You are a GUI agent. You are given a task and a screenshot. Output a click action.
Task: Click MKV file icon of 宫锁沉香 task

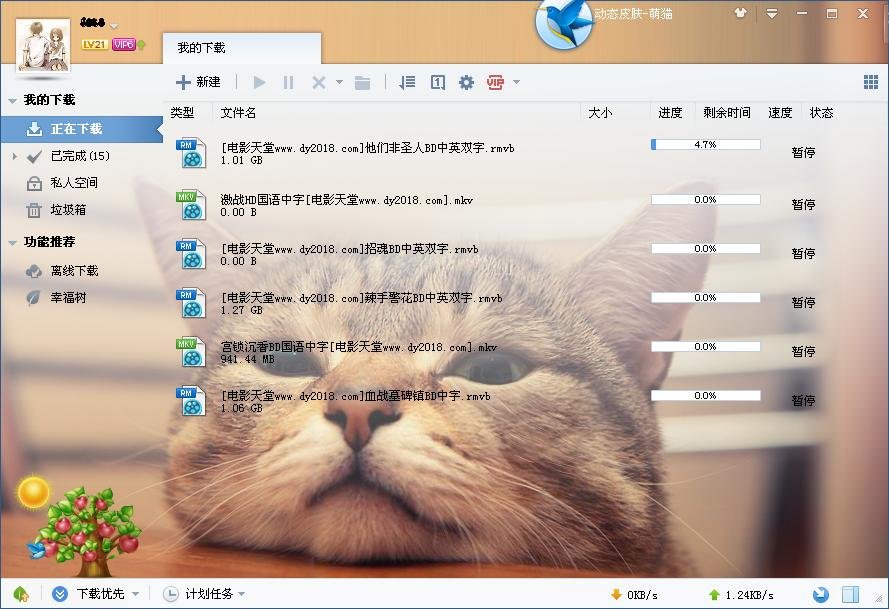(191, 352)
